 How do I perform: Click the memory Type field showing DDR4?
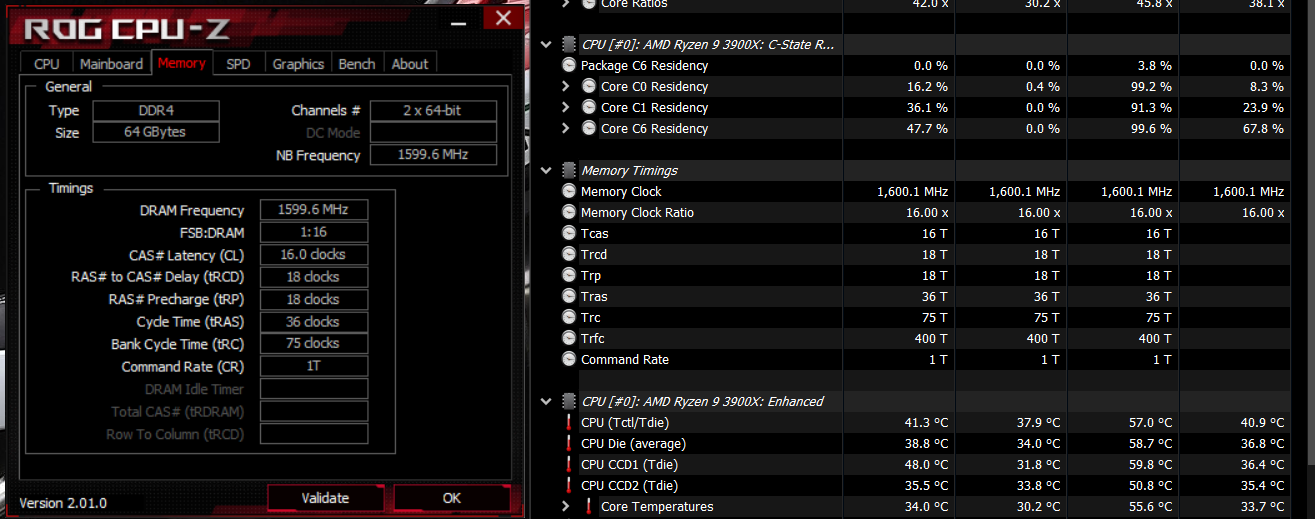pos(156,110)
